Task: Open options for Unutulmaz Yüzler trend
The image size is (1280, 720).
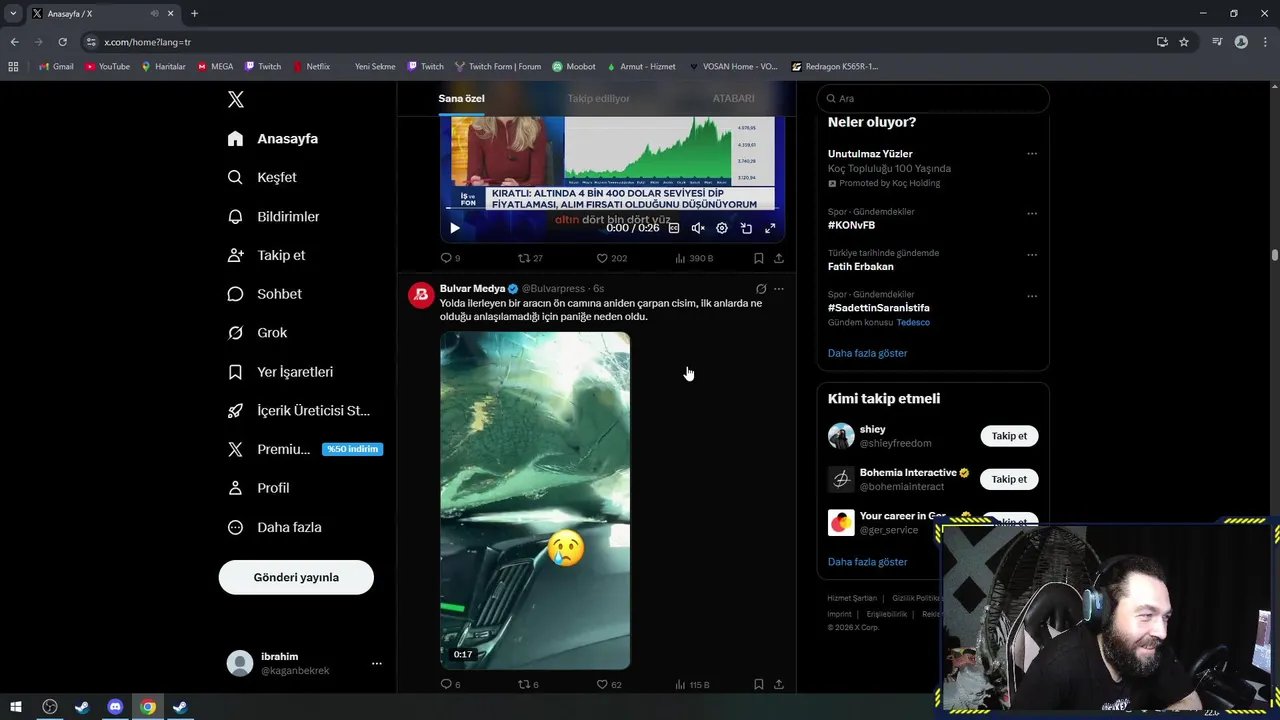Action: point(1032,154)
